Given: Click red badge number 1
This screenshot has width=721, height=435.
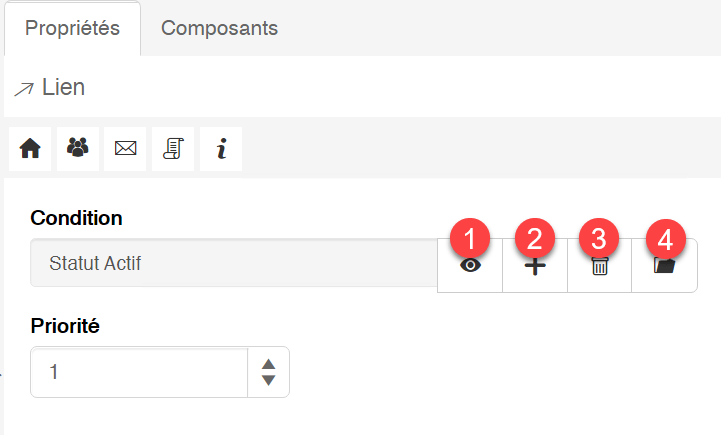Looking at the screenshot, I should tap(471, 238).
